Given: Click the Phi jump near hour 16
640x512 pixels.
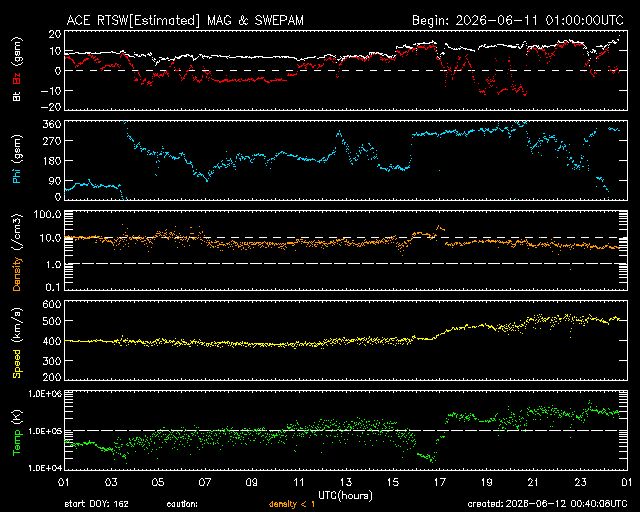Looking at the screenshot, I should pyautogui.click(x=411, y=150).
